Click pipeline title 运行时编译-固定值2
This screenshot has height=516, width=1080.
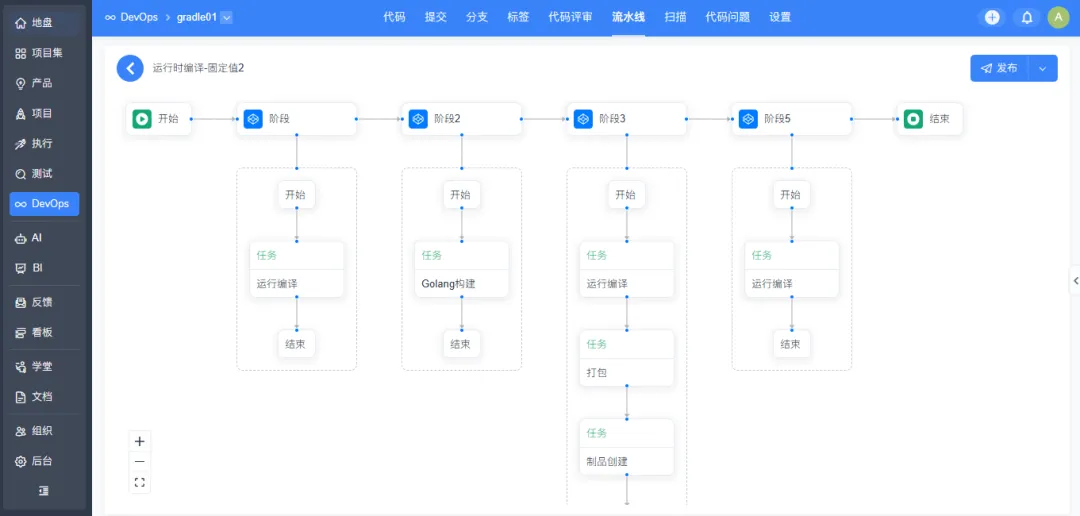[198, 68]
